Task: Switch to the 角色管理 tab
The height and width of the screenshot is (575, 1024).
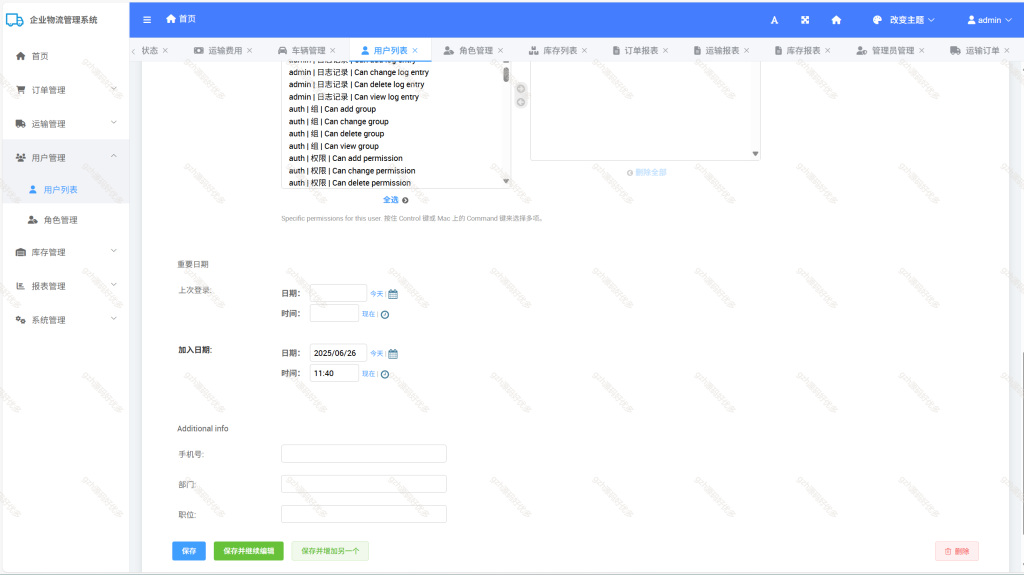Action: point(475,50)
